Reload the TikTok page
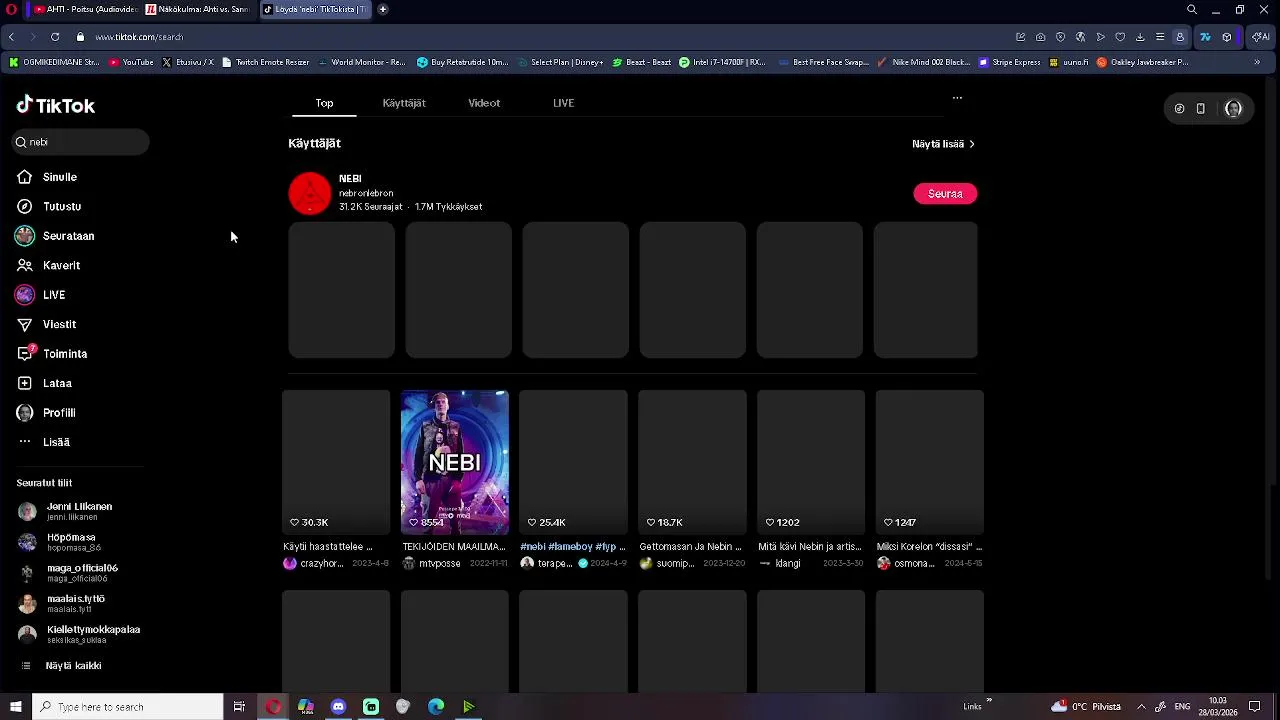Screen dimensions: 1280x720 tap(55, 37)
